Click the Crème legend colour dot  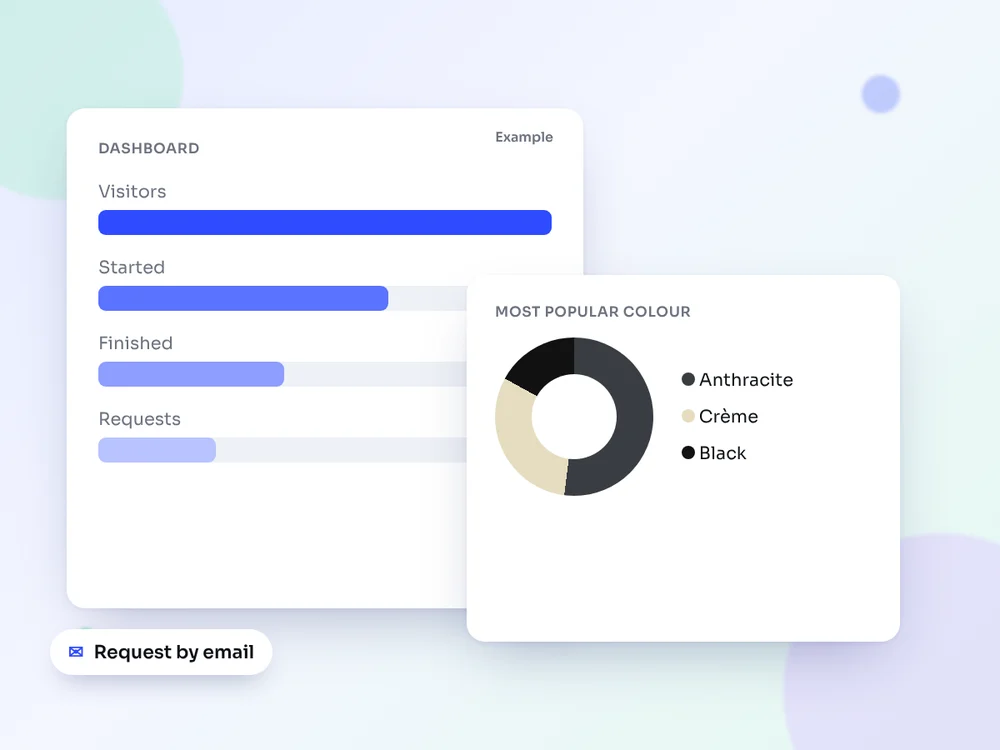tap(688, 416)
